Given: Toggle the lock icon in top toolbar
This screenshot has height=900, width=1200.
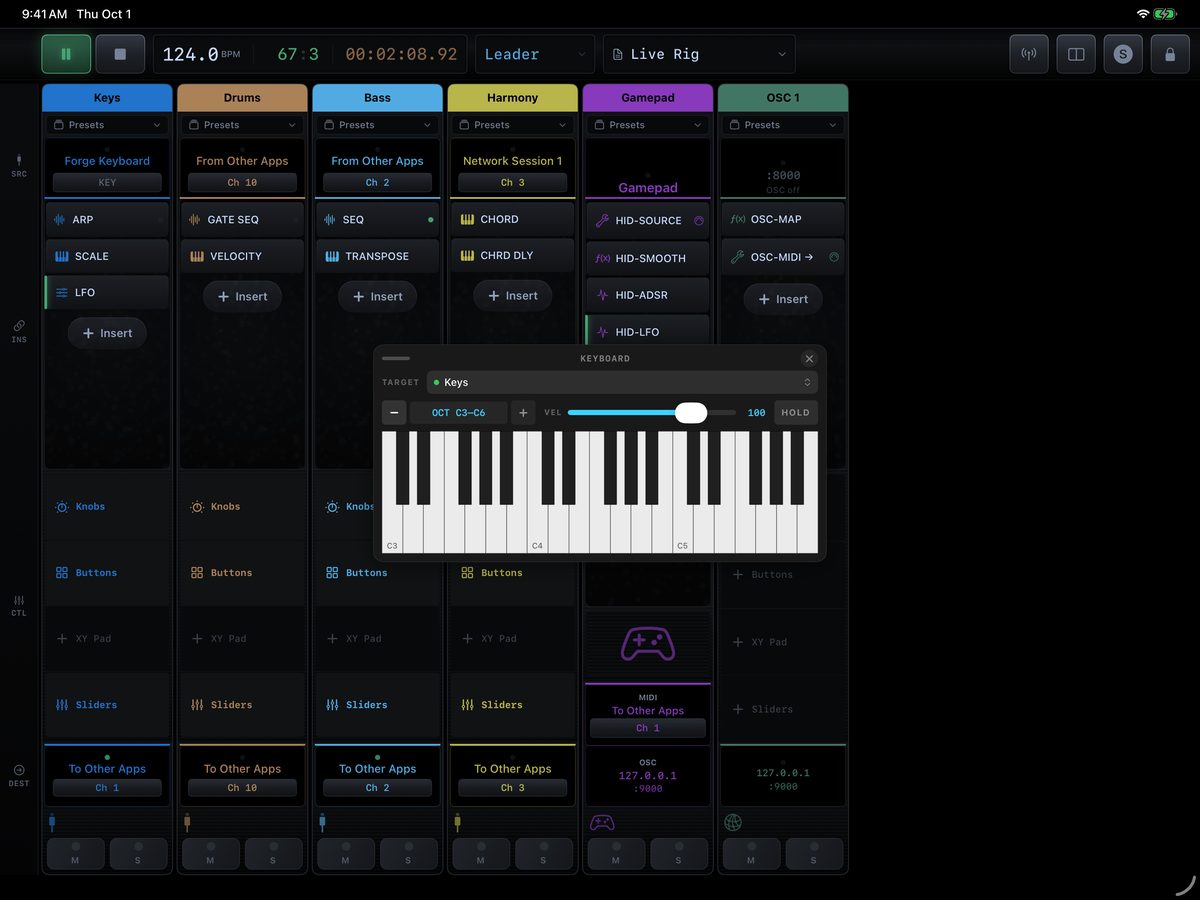Looking at the screenshot, I should point(1170,54).
